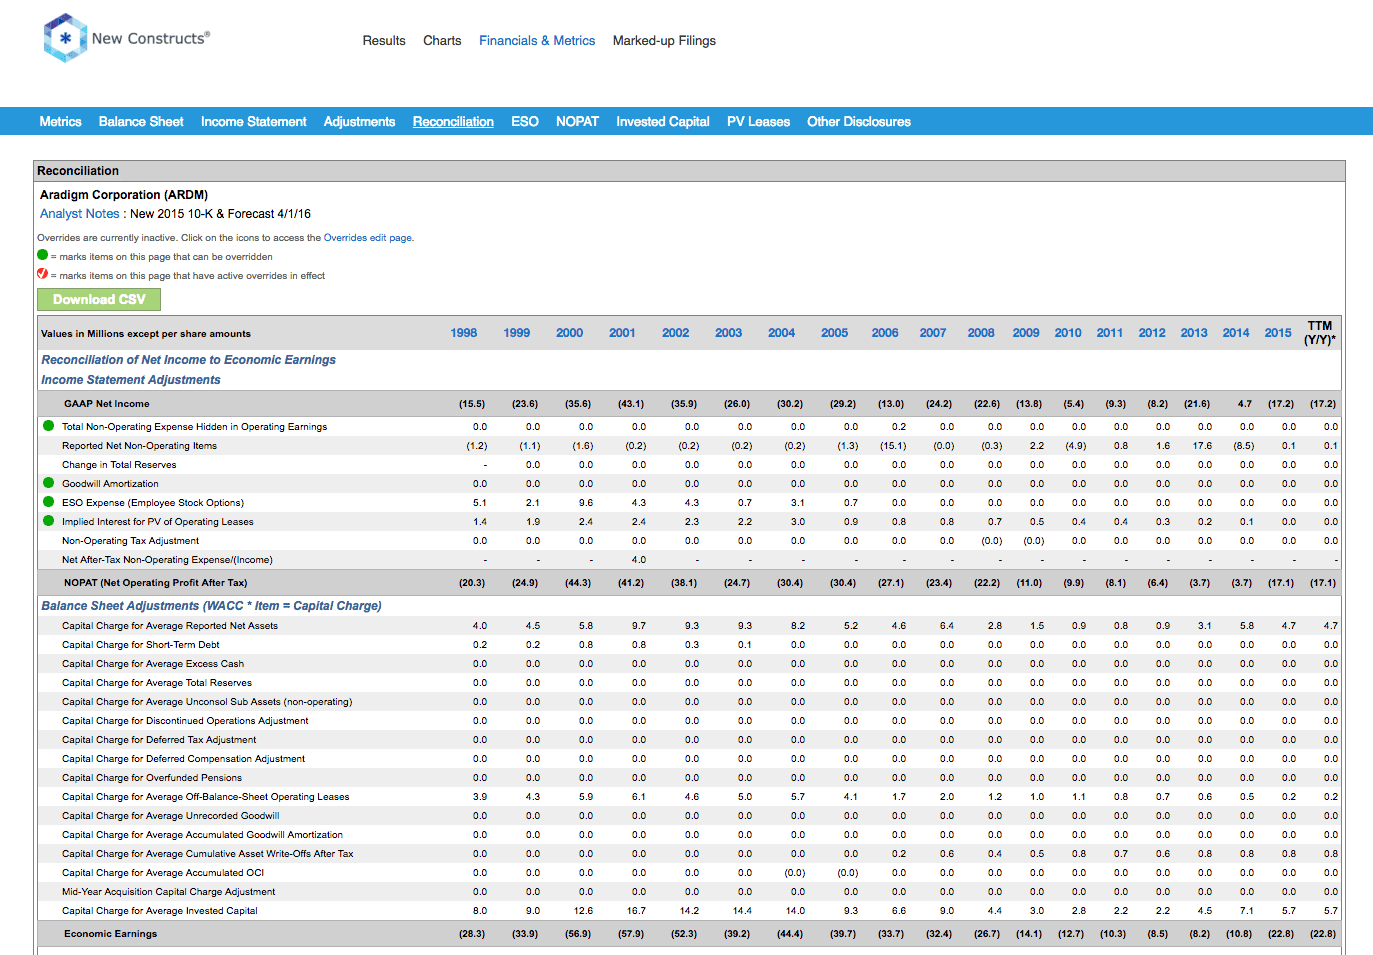Image resolution: width=1373 pixels, height=955 pixels.
Task: Click Capital Charge for Average Excess Cash row
Action: pyautogui.click(x=153, y=664)
